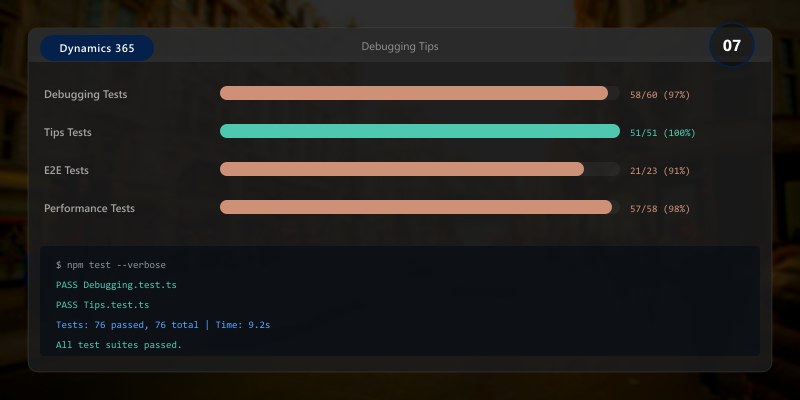Click the E2E Tests label

pos(66,170)
